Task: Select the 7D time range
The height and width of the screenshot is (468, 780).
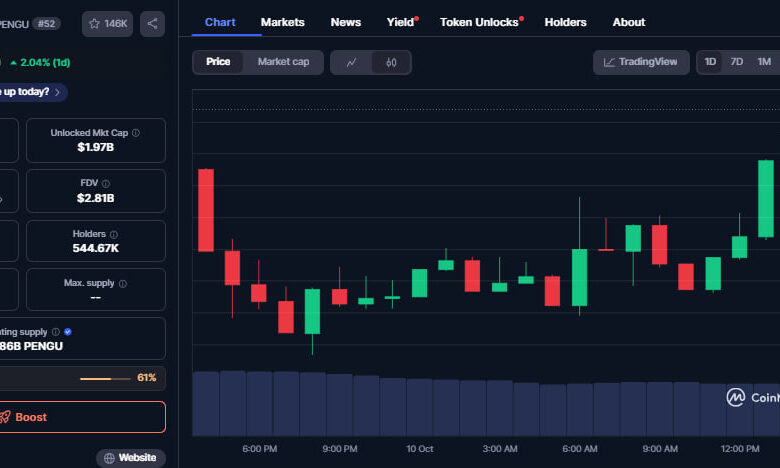Action: (x=737, y=62)
